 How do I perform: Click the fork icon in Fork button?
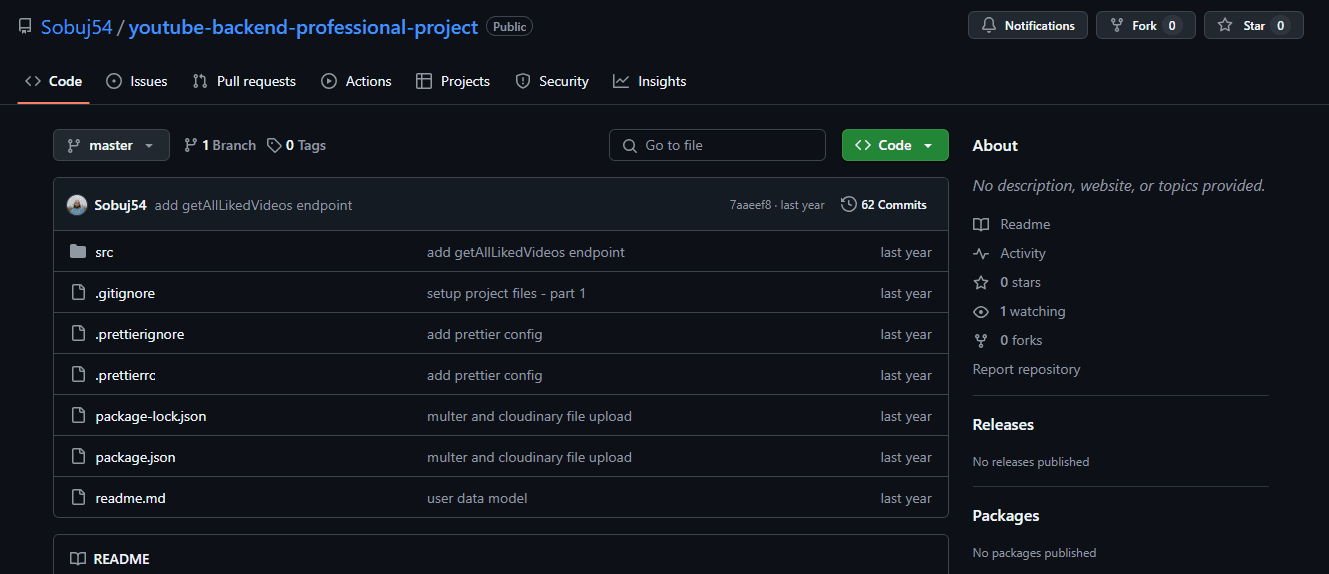pyautogui.click(x=1117, y=26)
